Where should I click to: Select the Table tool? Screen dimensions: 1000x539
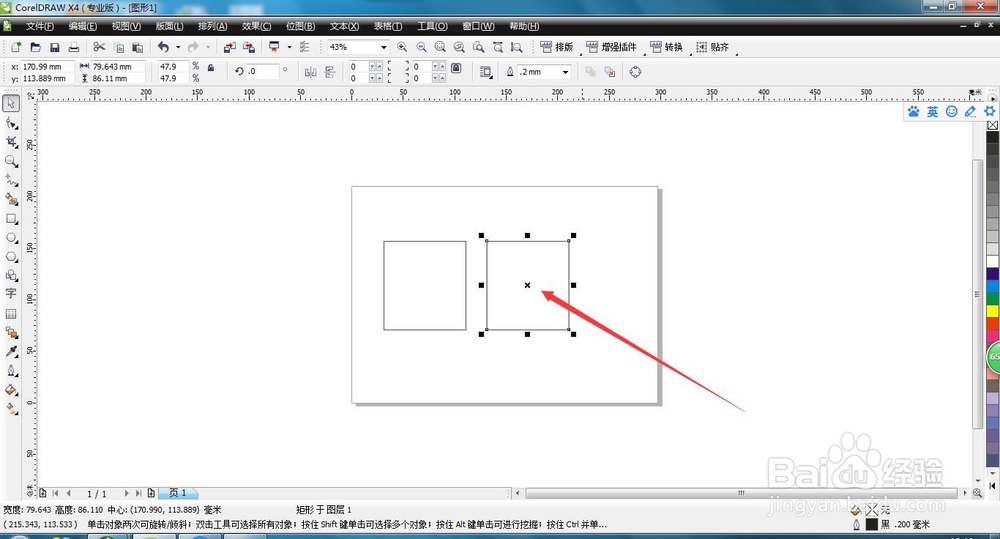point(11,314)
